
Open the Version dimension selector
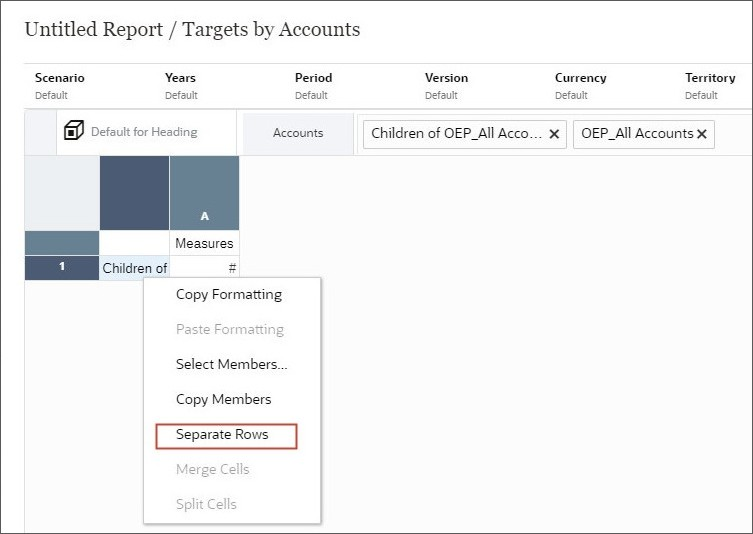click(x=446, y=86)
